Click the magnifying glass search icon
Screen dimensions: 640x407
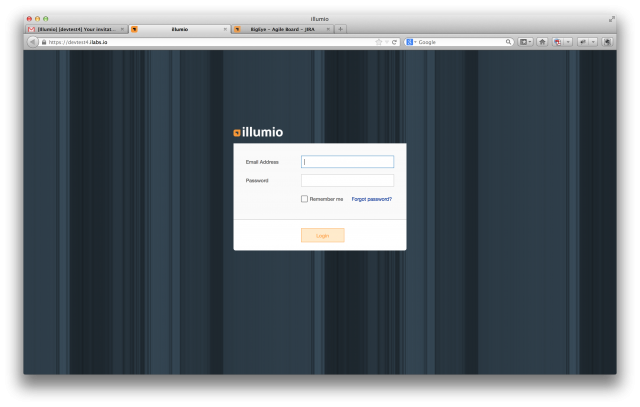(x=508, y=42)
